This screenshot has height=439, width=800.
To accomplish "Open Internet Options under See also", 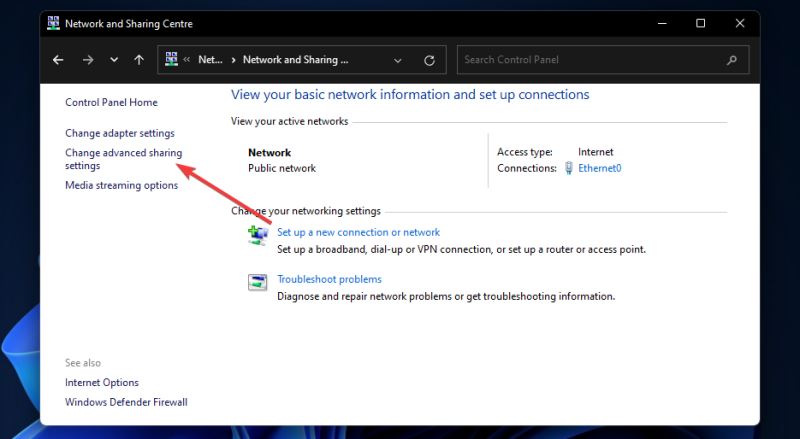I will 102,382.
